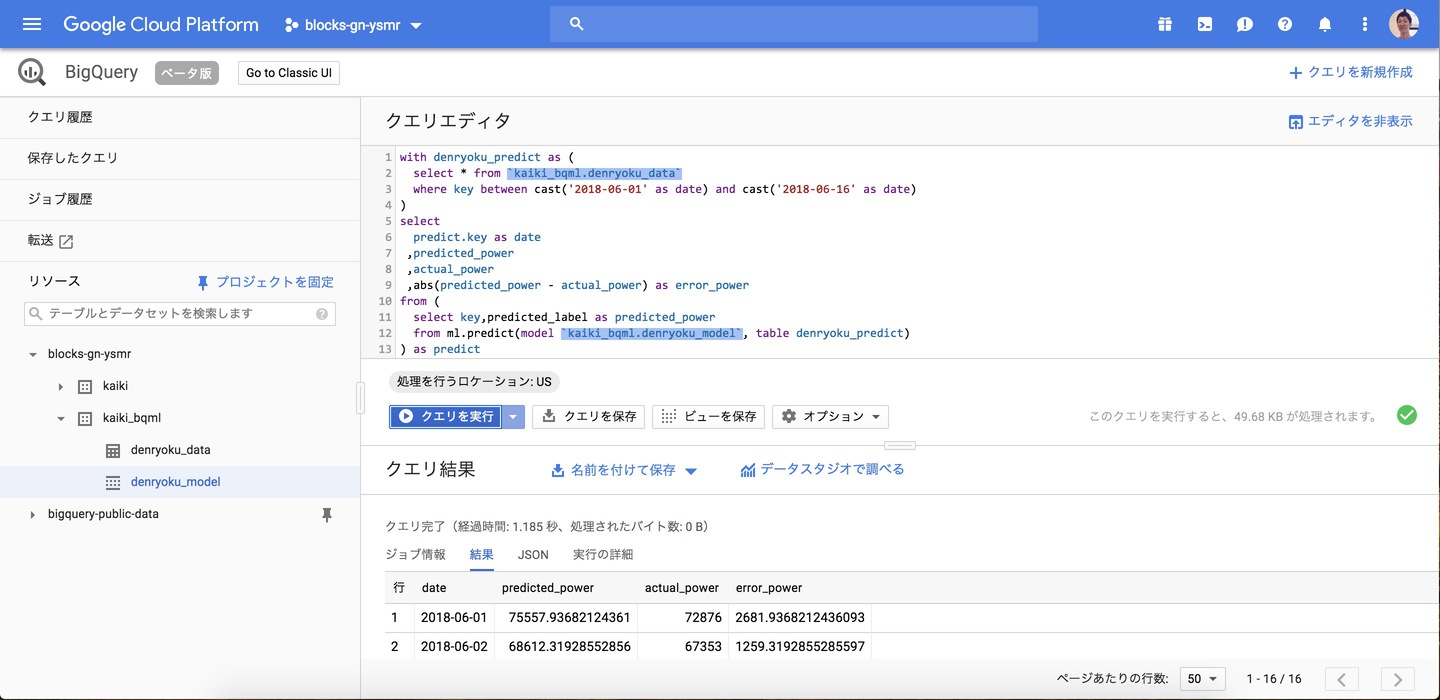Click the date cell 2018-06-02
Screen dimensions: 1440x700
(x=454, y=647)
